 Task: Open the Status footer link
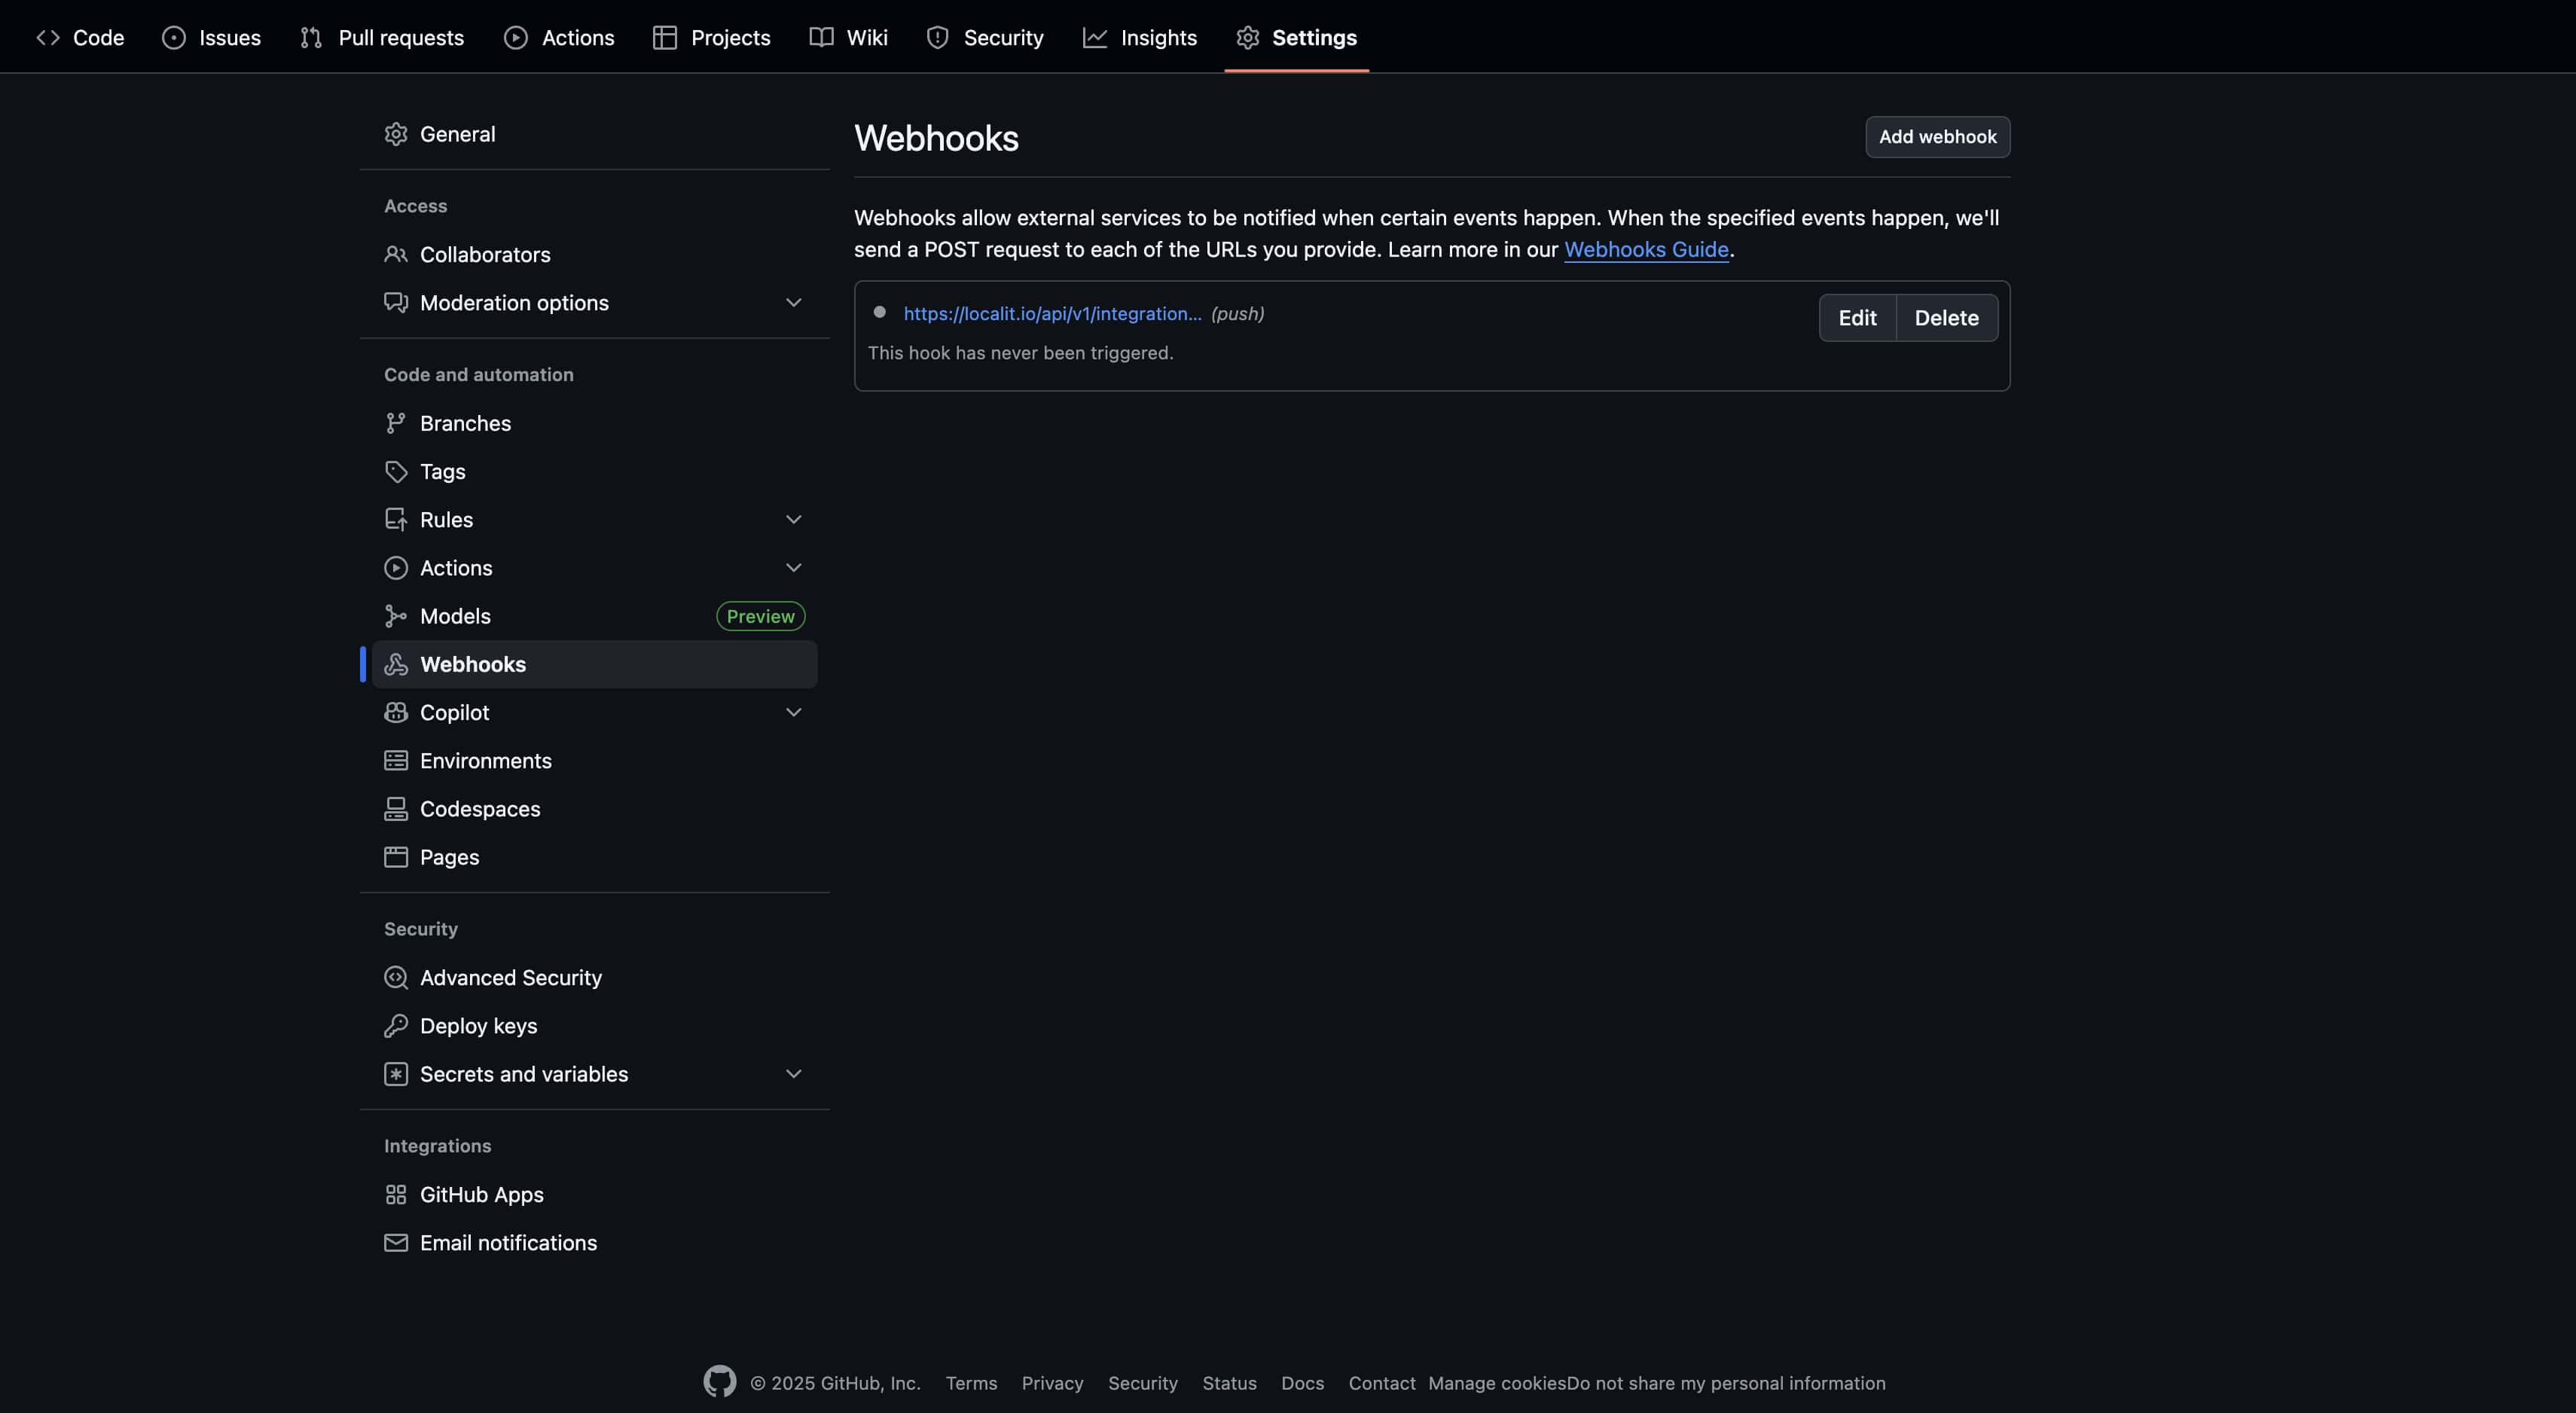pyautogui.click(x=1229, y=1383)
